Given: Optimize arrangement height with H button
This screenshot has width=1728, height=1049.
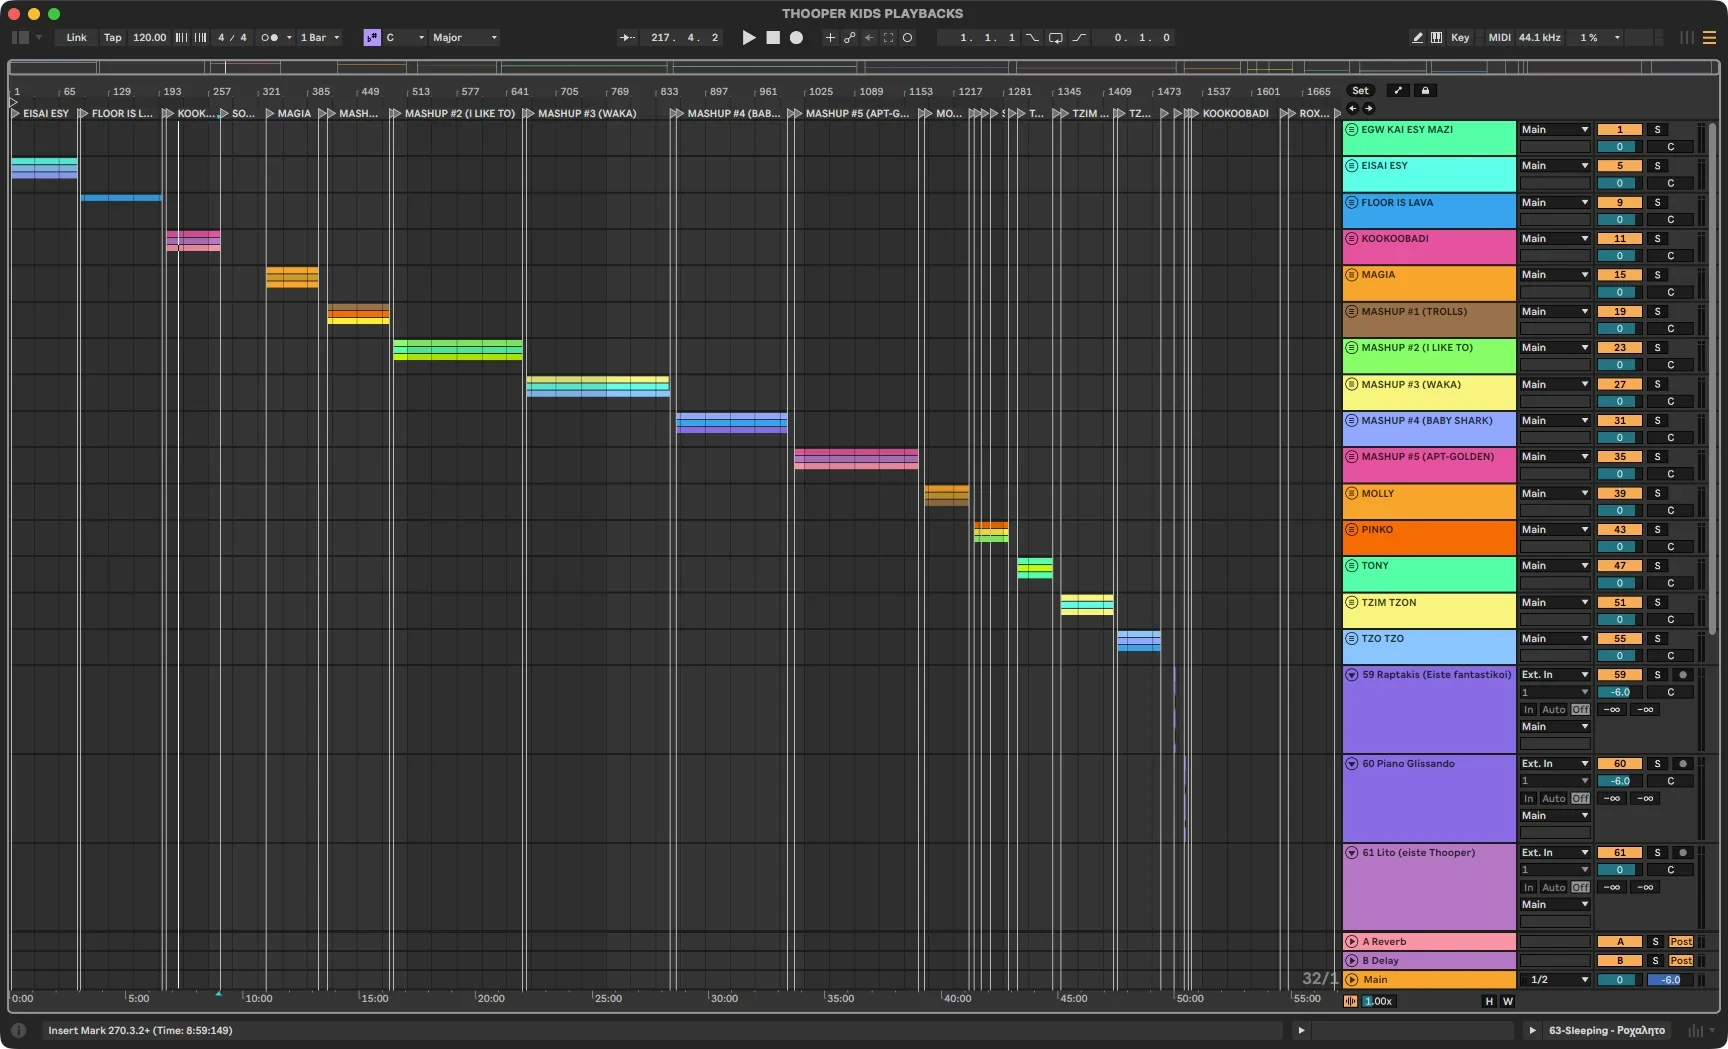Looking at the screenshot, I should pyautogui.click(x=1489, y=1002).
